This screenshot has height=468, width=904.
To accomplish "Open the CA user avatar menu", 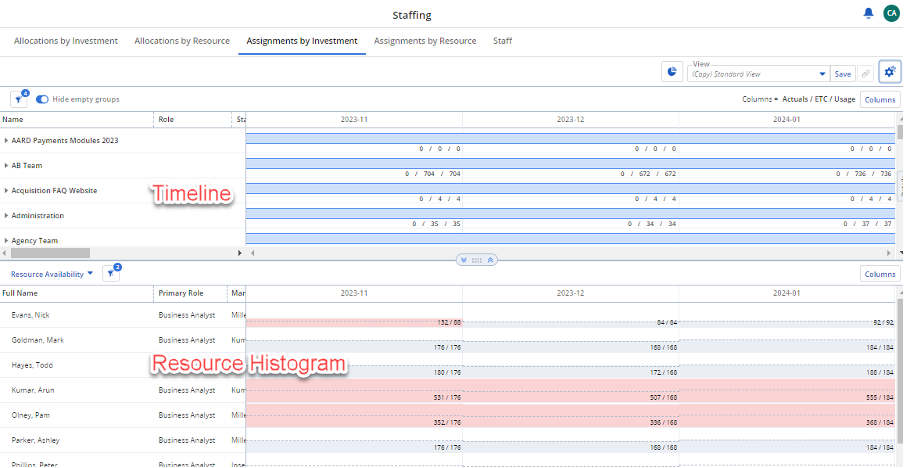I will point(891,14).
